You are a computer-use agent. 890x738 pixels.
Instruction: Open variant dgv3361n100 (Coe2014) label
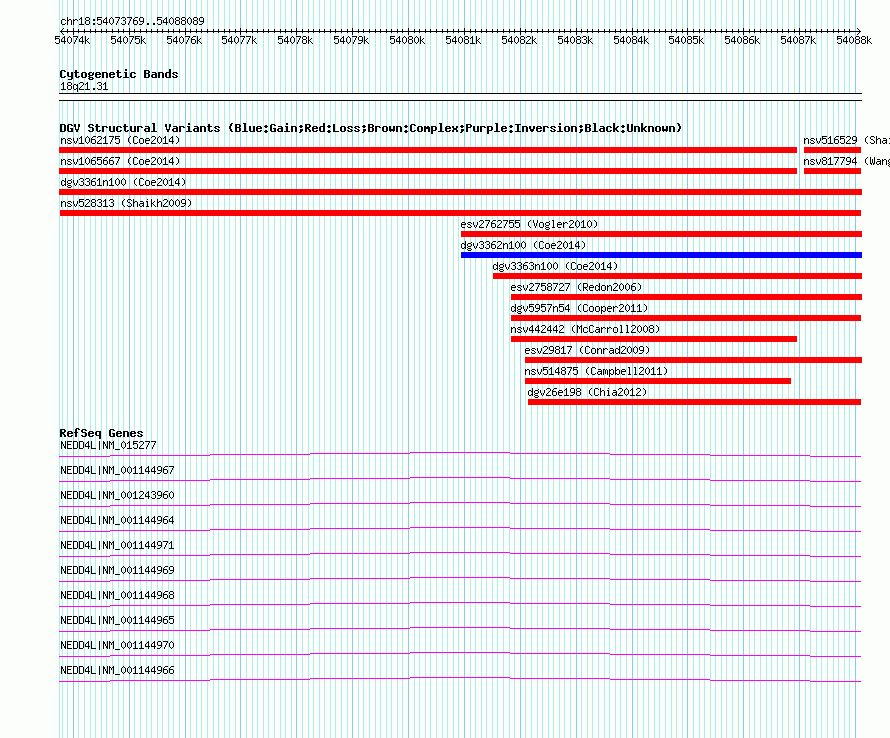pyautogui.click(x=123, y=182)
